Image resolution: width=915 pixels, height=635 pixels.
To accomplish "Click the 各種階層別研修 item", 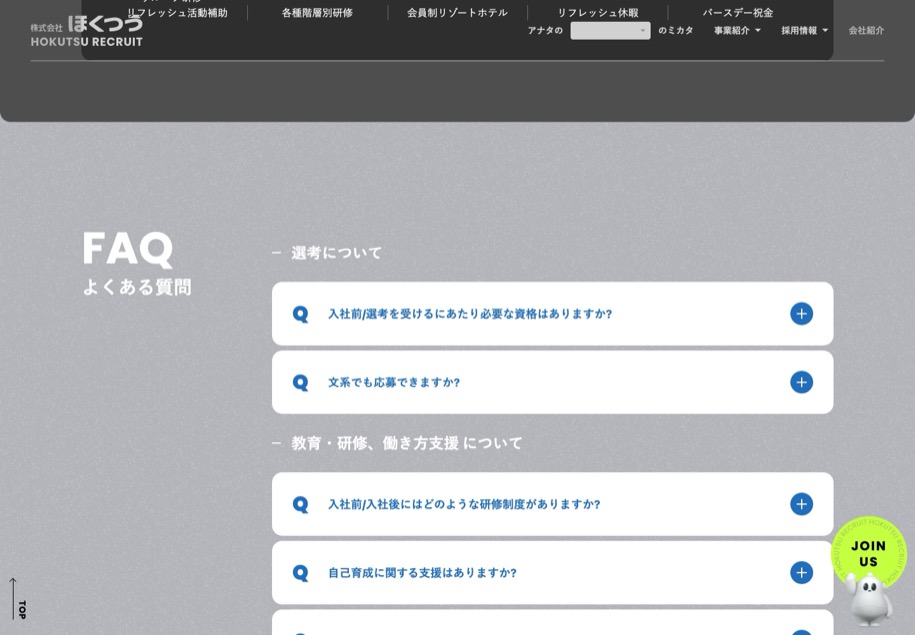I will click(x=317, y=13).
